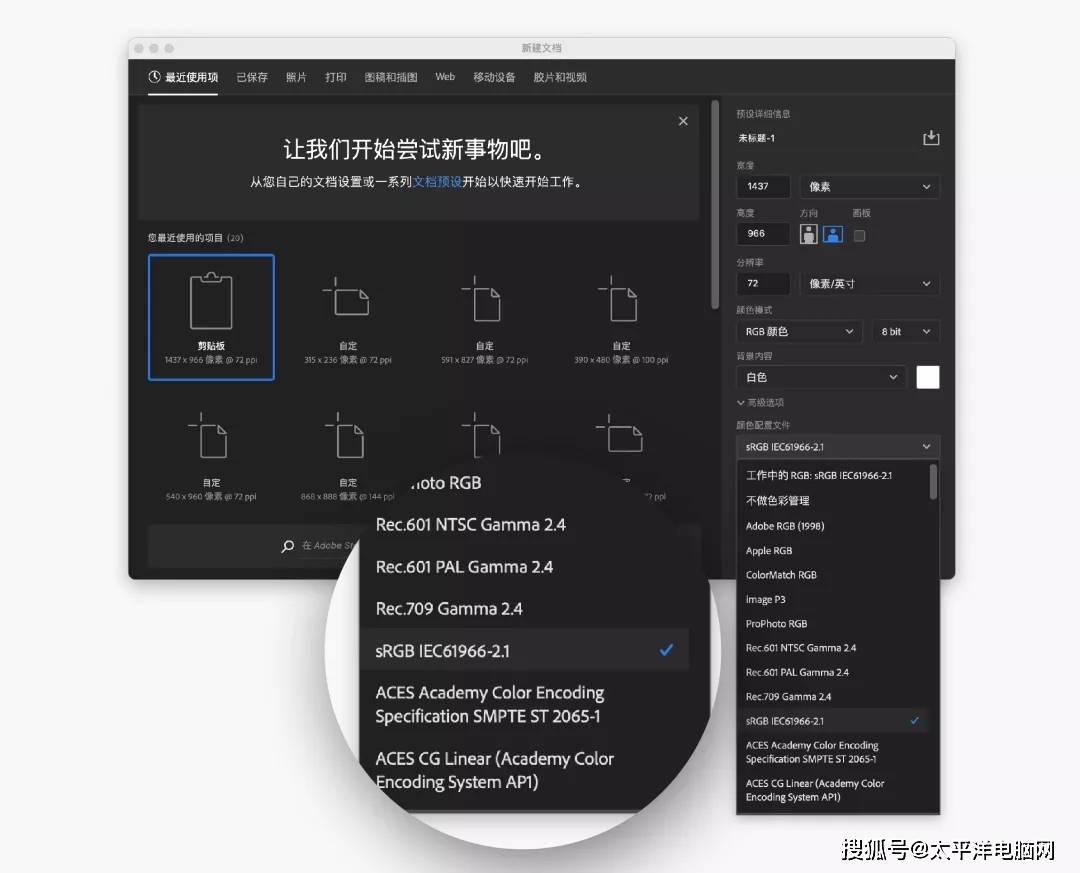
Task: Enable the 画板 artboard checkbox
Action: point(859,235)
